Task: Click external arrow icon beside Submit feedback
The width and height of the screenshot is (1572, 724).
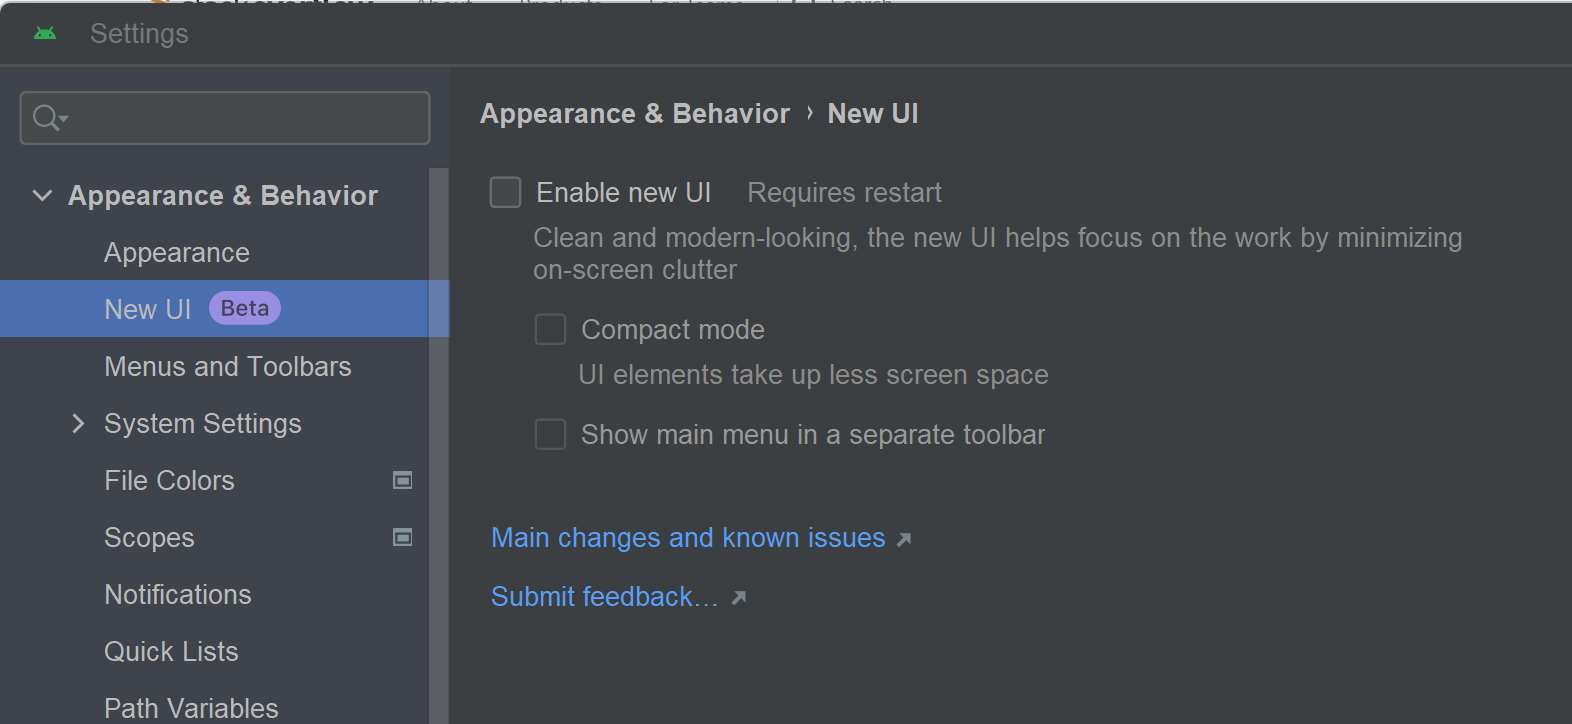Action: click(739, 598)
